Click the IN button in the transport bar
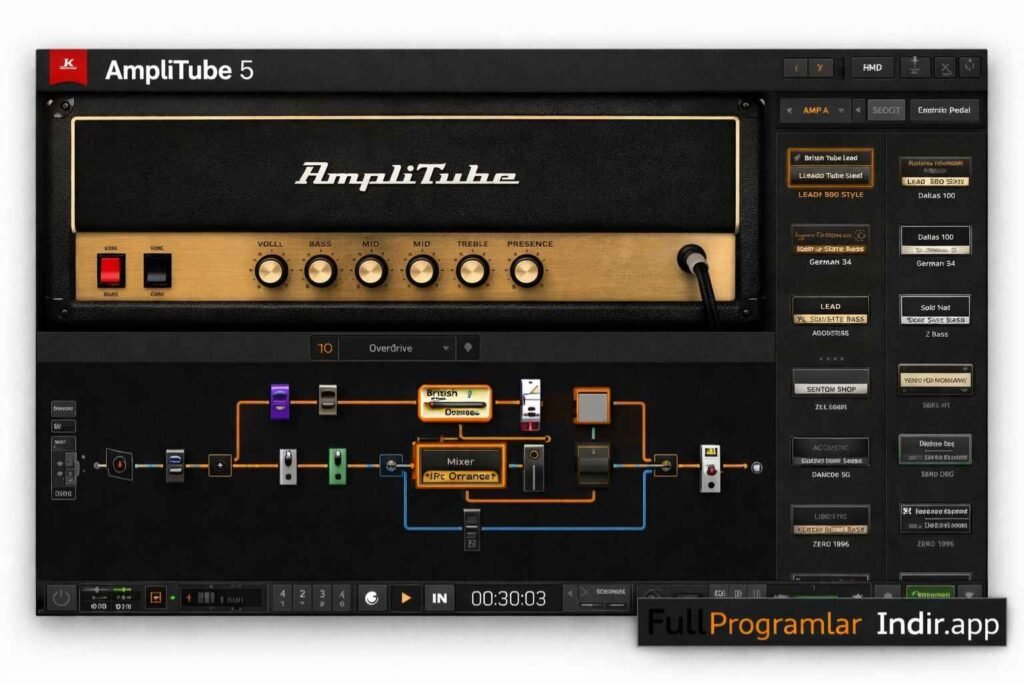 pos(438,597)
